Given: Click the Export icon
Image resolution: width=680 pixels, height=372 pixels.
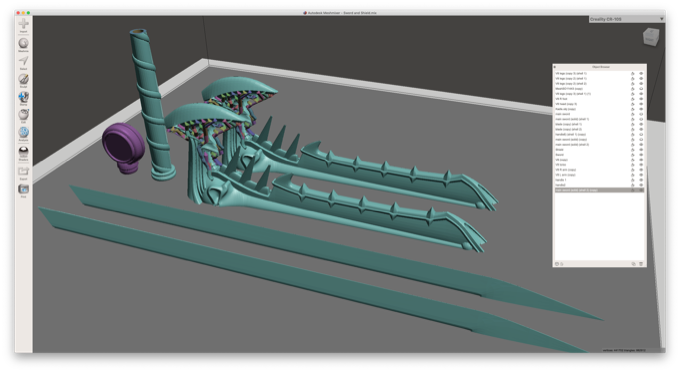Looking at the screenshot, I should click(23, 171).
